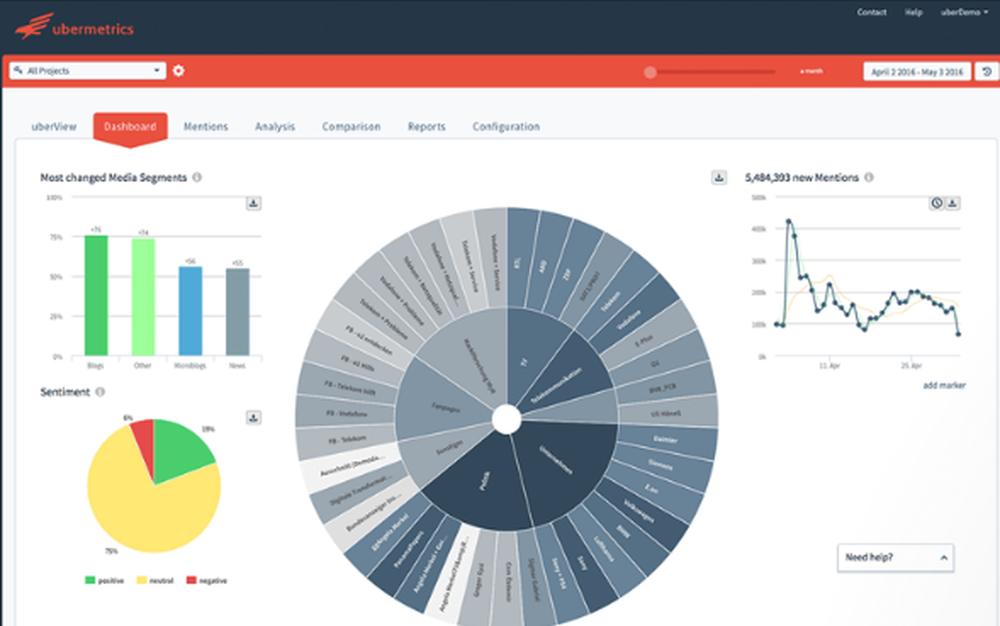Click the Daimler outer segment
1000x626 pixels.
click(x=665, y=439)
